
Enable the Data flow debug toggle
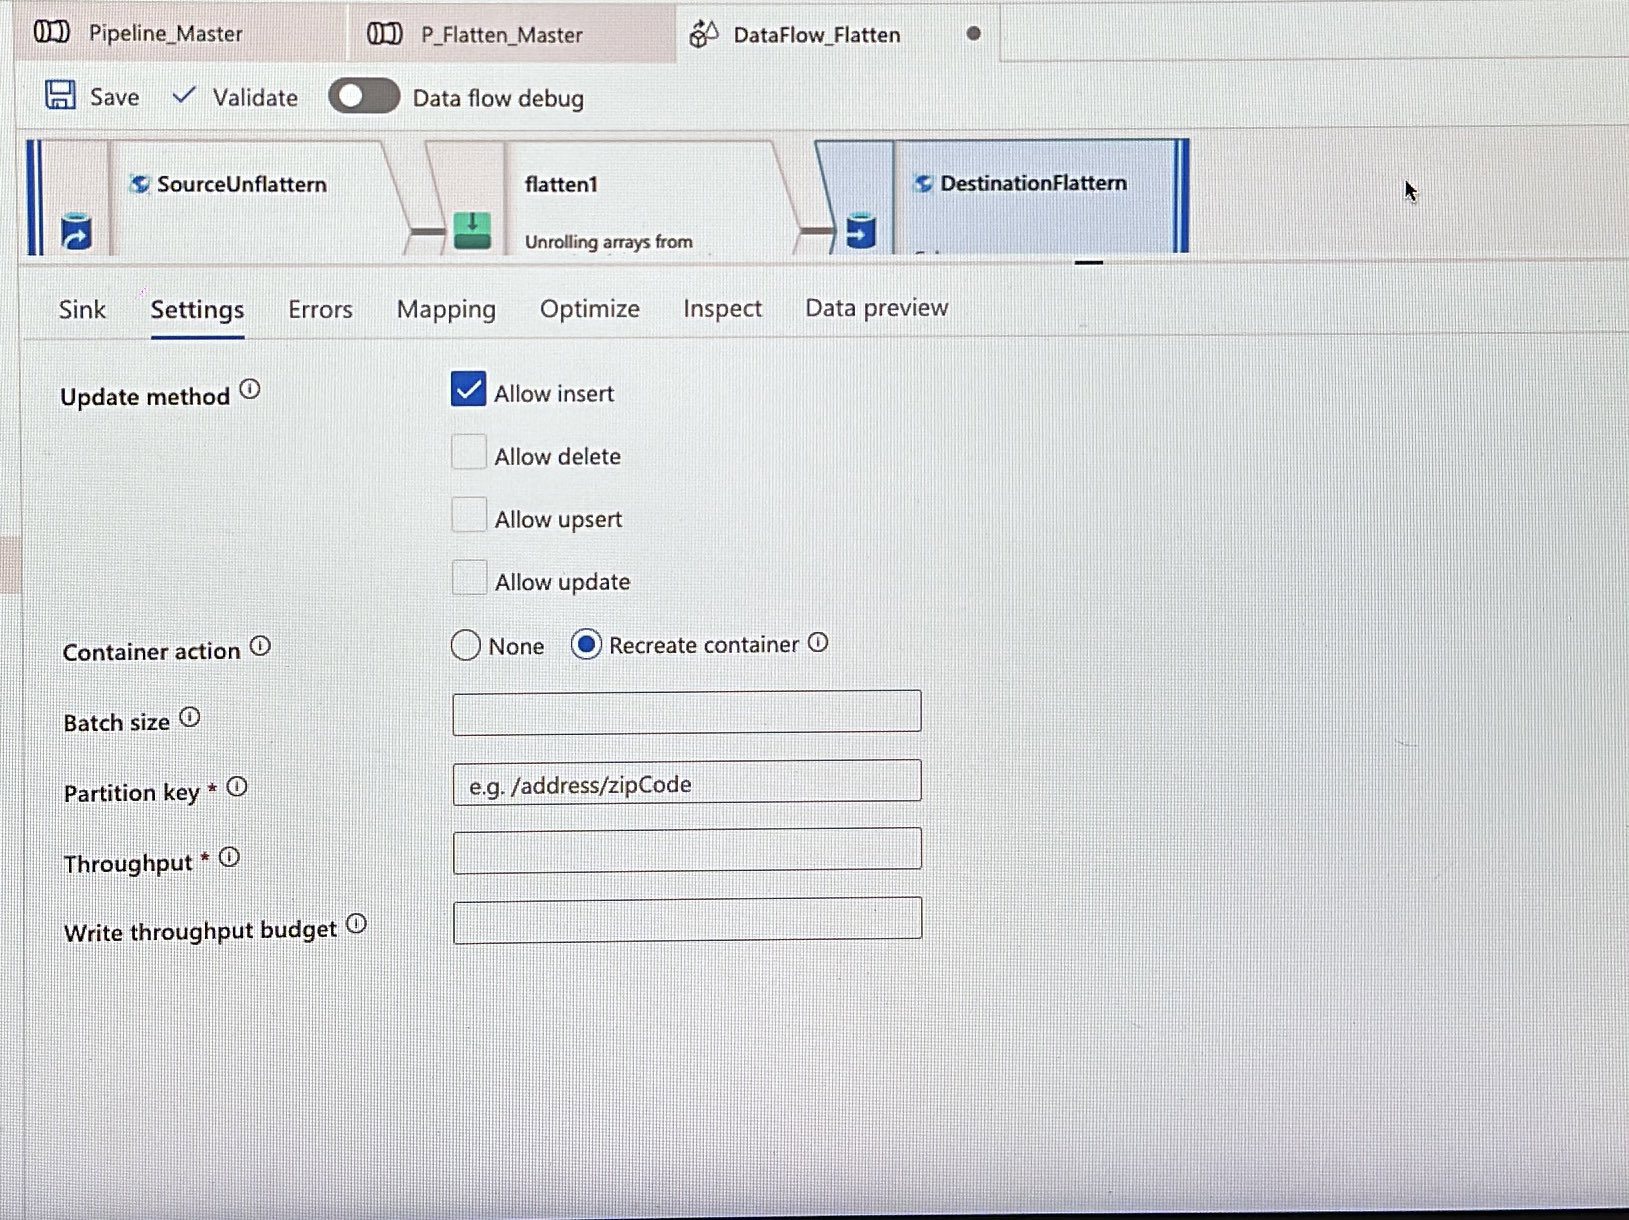tap(364, 96)
